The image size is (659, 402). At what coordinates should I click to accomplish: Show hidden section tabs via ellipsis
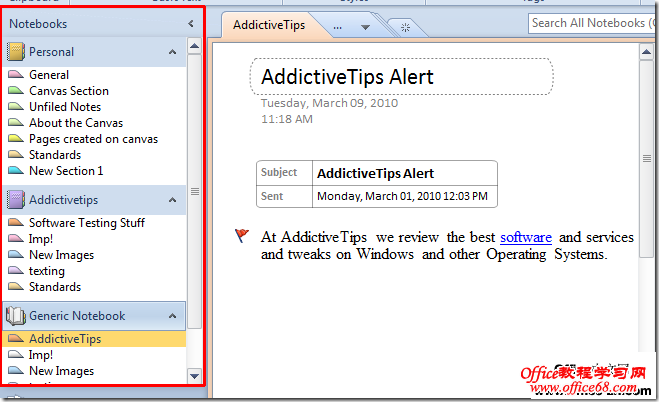click(337, 27)
